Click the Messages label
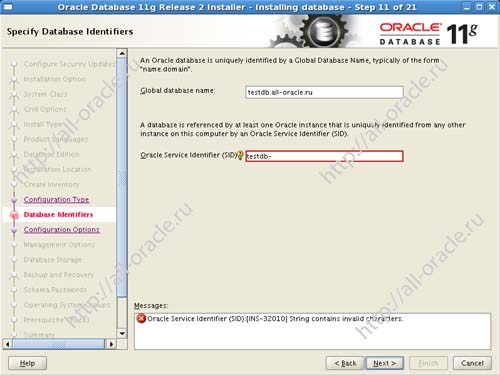 point(151,305)
